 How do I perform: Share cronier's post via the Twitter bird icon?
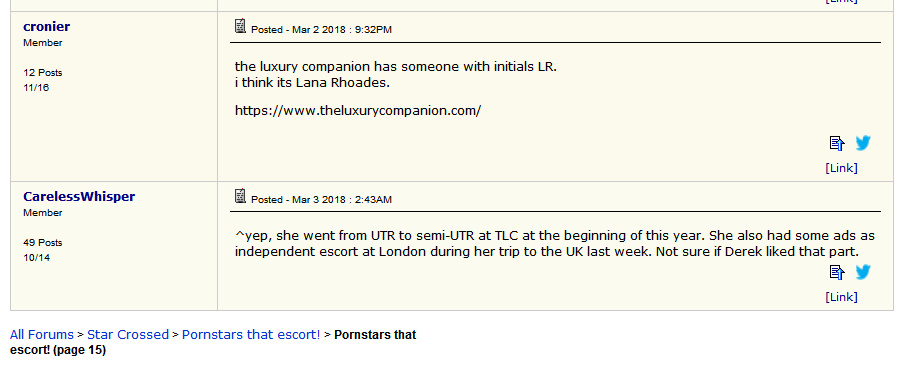pos(862,142)
